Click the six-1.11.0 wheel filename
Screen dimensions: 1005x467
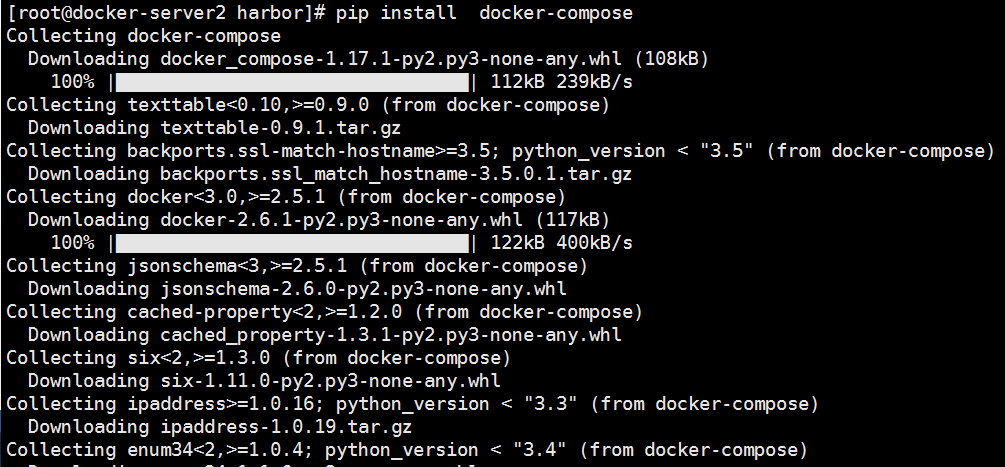click(x=330, y=381)
